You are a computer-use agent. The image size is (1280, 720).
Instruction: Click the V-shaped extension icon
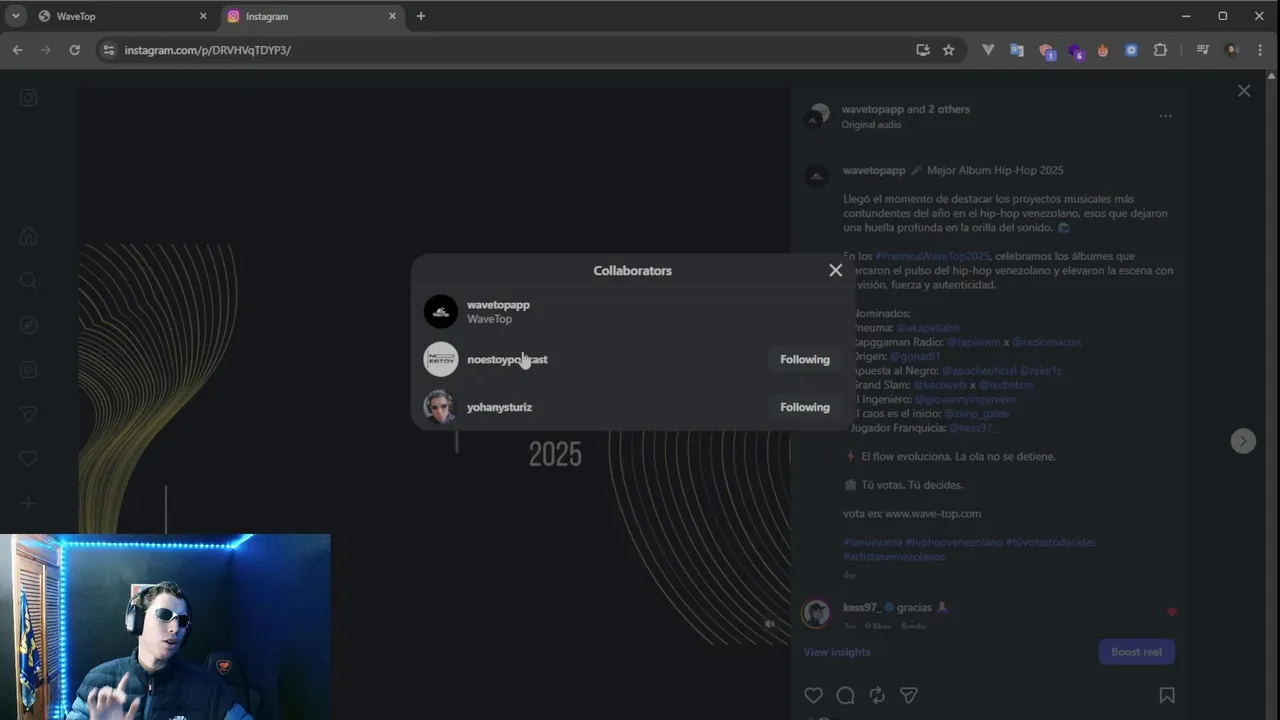(x=988, y=50)
